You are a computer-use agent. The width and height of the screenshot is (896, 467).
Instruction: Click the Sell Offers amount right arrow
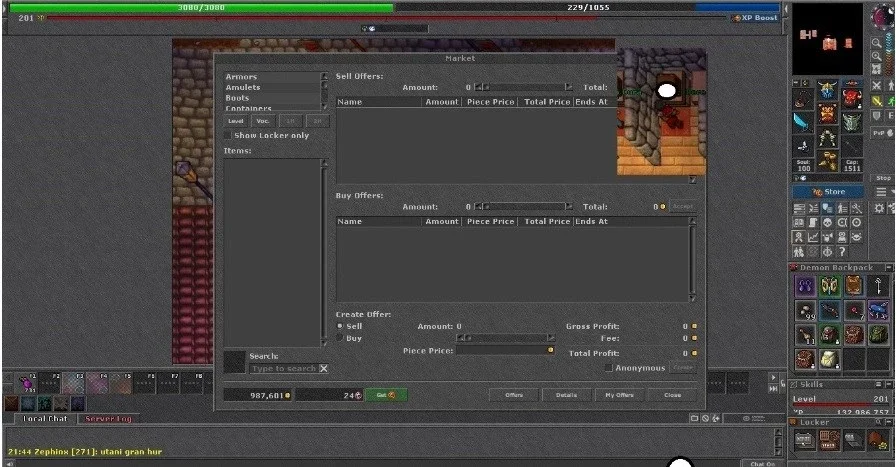[x=568, y=87]
